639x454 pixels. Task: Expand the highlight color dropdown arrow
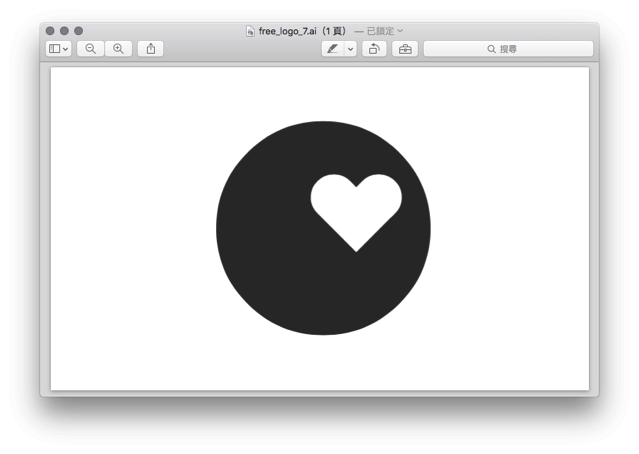tap(351, 49)
